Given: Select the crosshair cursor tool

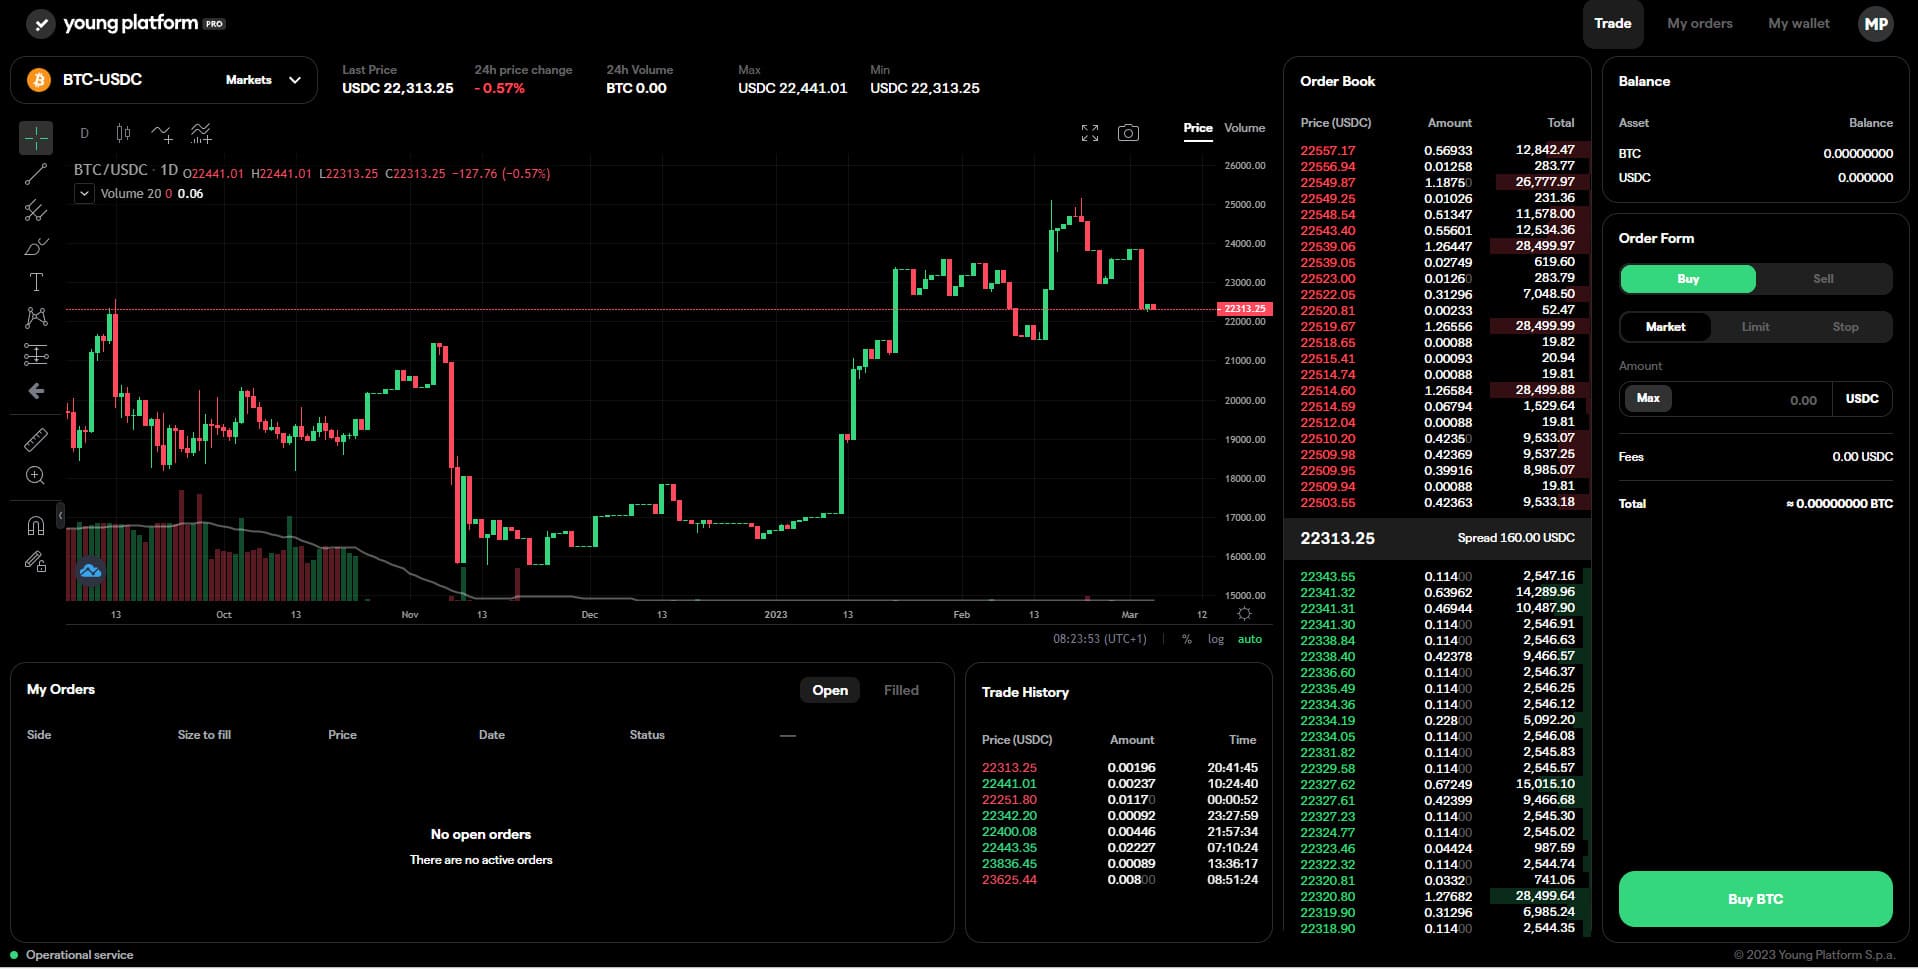Looking at the screenshot, I should tap(36, 137).
